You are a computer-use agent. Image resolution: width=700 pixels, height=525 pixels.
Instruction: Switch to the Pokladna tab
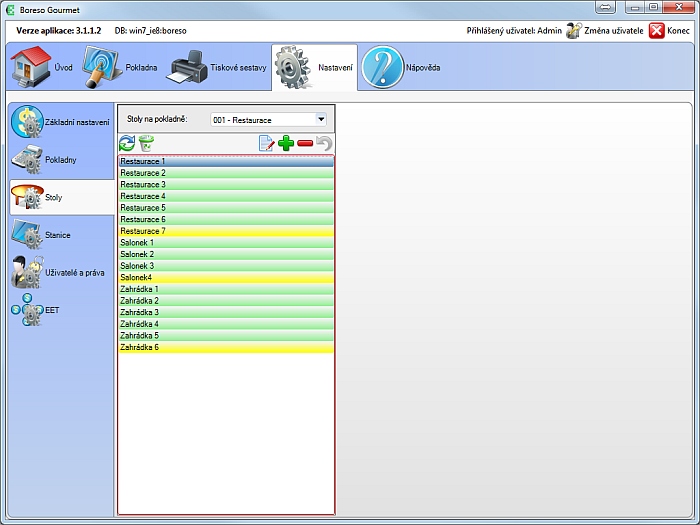click(118, 68)
